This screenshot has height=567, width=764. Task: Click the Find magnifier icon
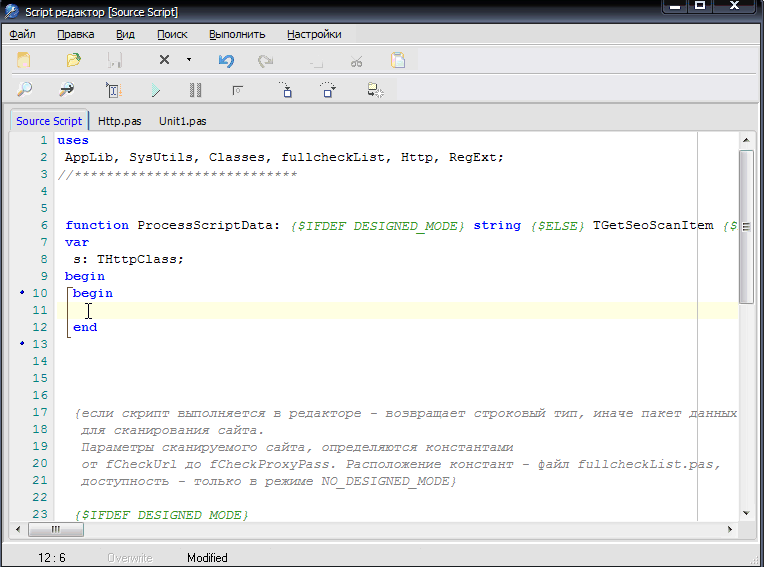pos(24,90)
